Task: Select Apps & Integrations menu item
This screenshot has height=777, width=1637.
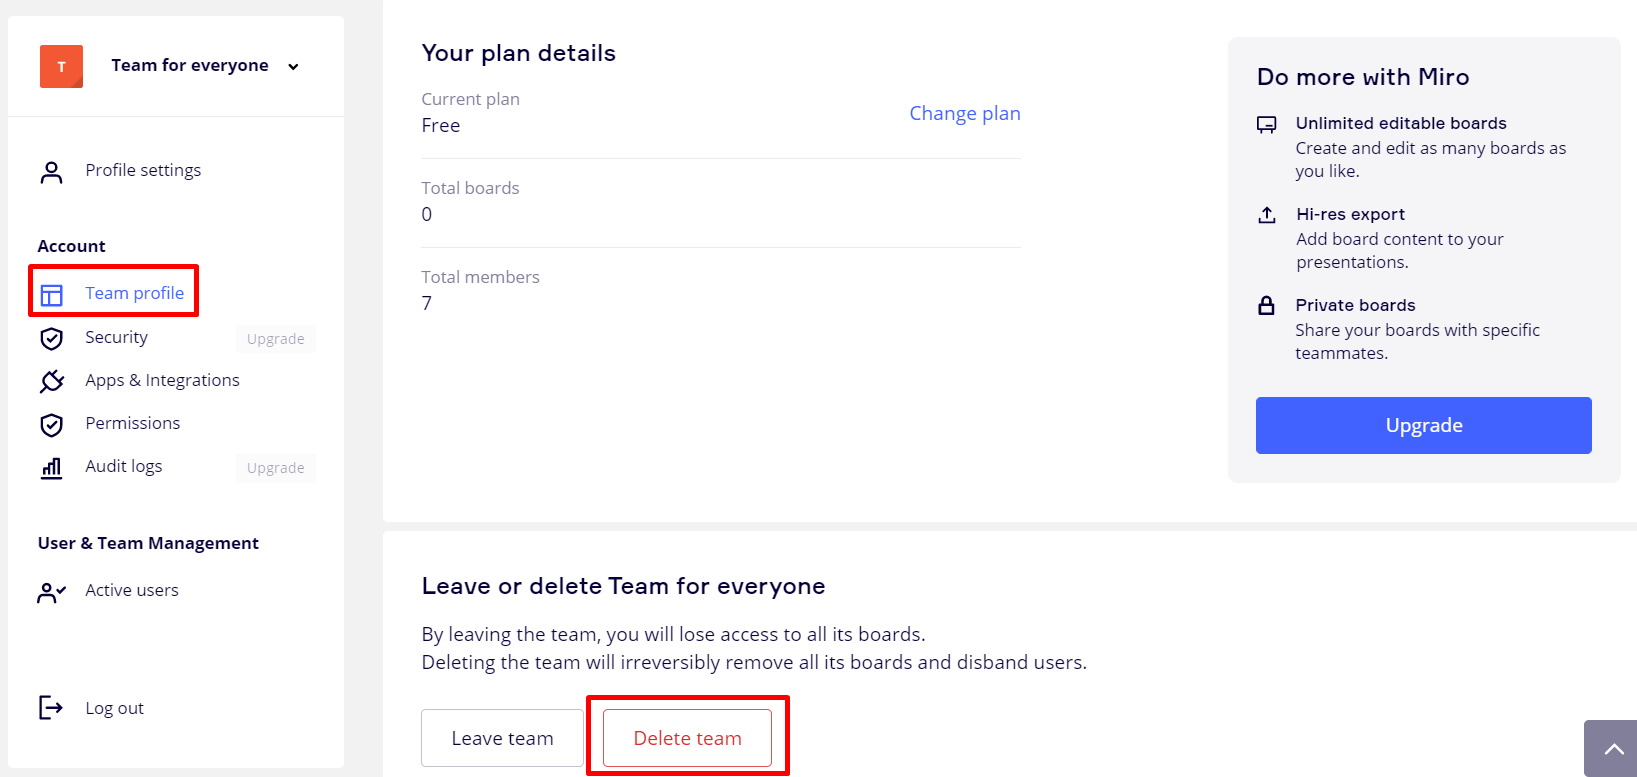Action: (162, 380)
